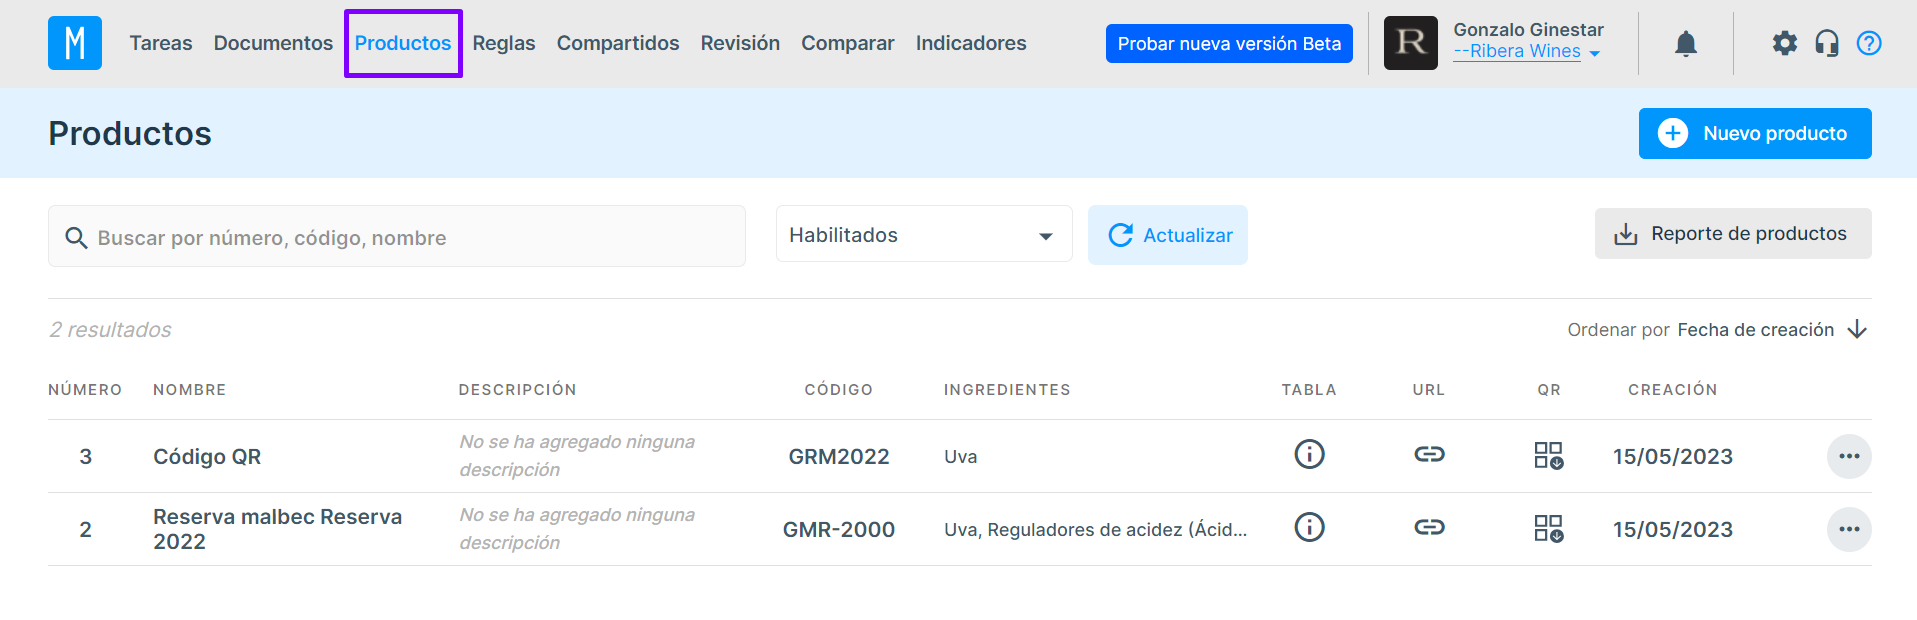The width and height of the screenshot is (1917, 620).
Task: Open help with the question mark icon
Action: point(1869,43)
